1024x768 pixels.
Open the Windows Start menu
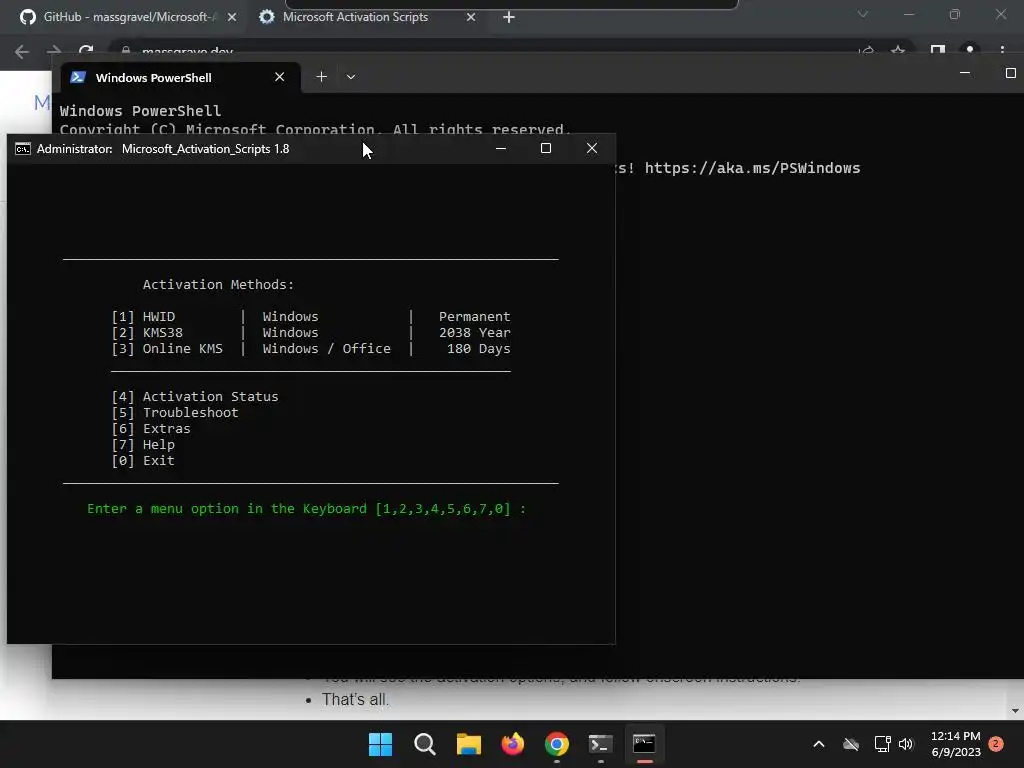click(380, 744)
